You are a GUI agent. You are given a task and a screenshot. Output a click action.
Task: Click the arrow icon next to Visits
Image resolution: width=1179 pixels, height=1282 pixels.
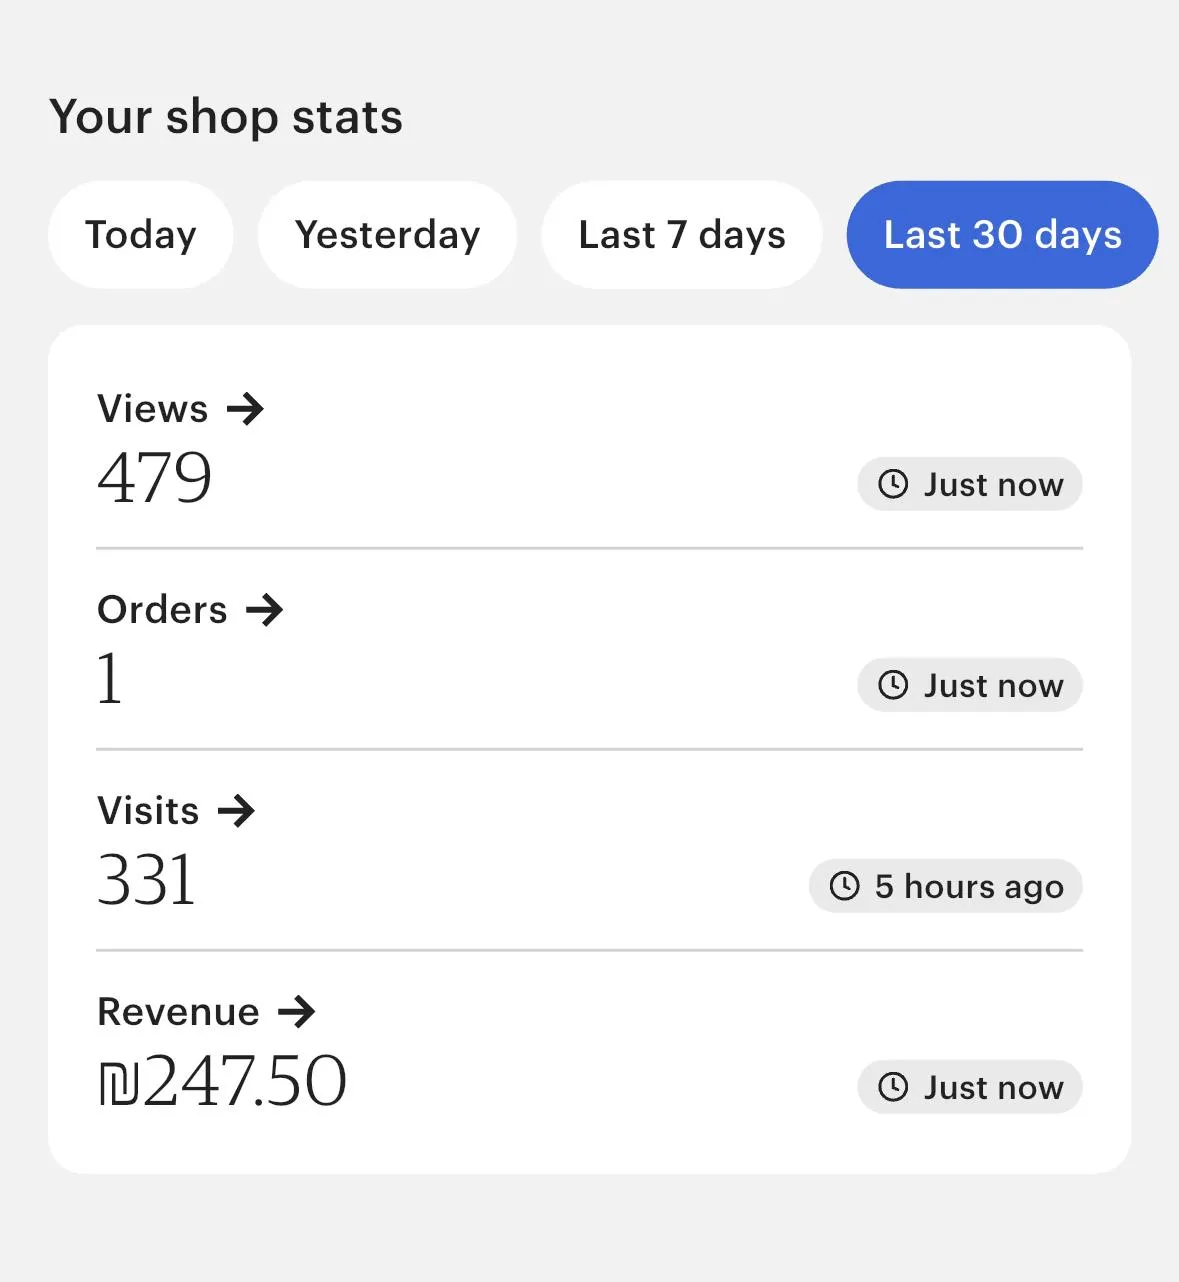pos(236,810)
